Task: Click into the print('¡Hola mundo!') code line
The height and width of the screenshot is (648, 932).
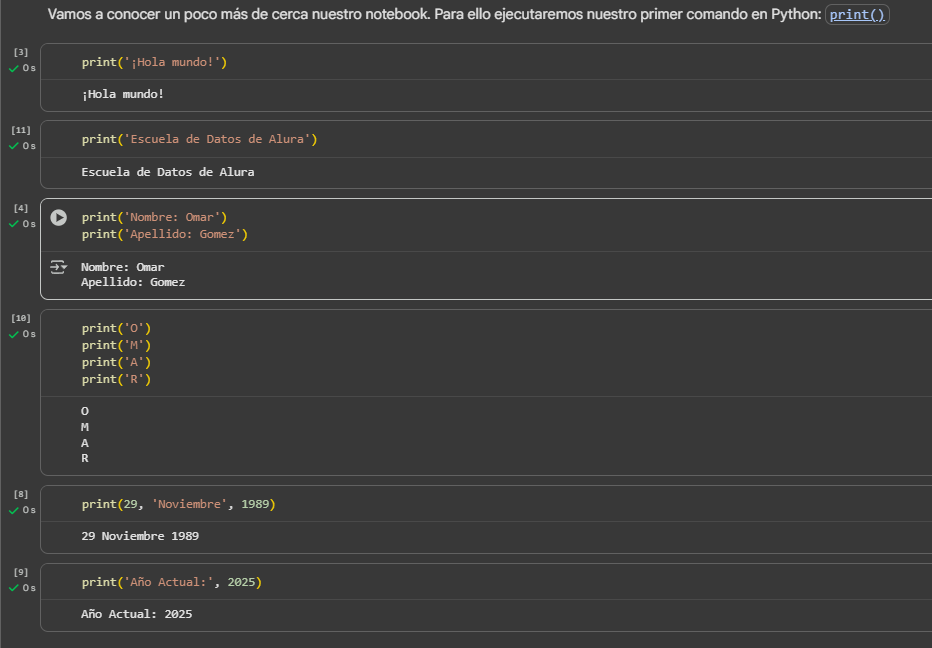Action: (154, 62)
